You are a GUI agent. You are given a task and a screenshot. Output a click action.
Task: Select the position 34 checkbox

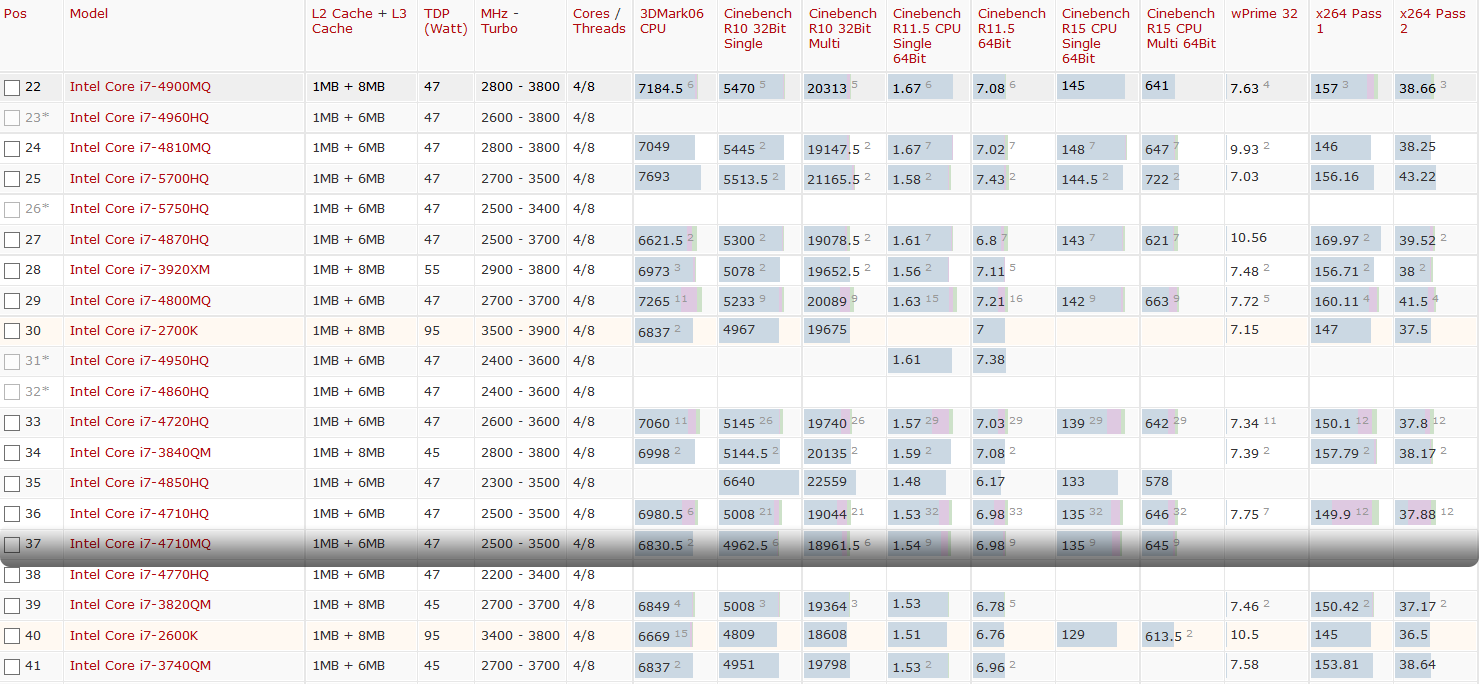click(12, 454)
